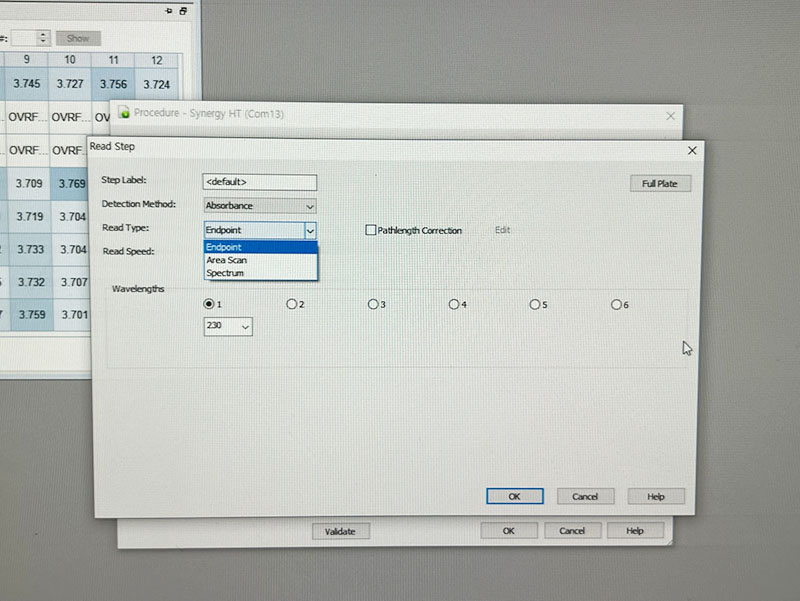Click the Validate button in the Procedure window

click(x=340, y=531)
